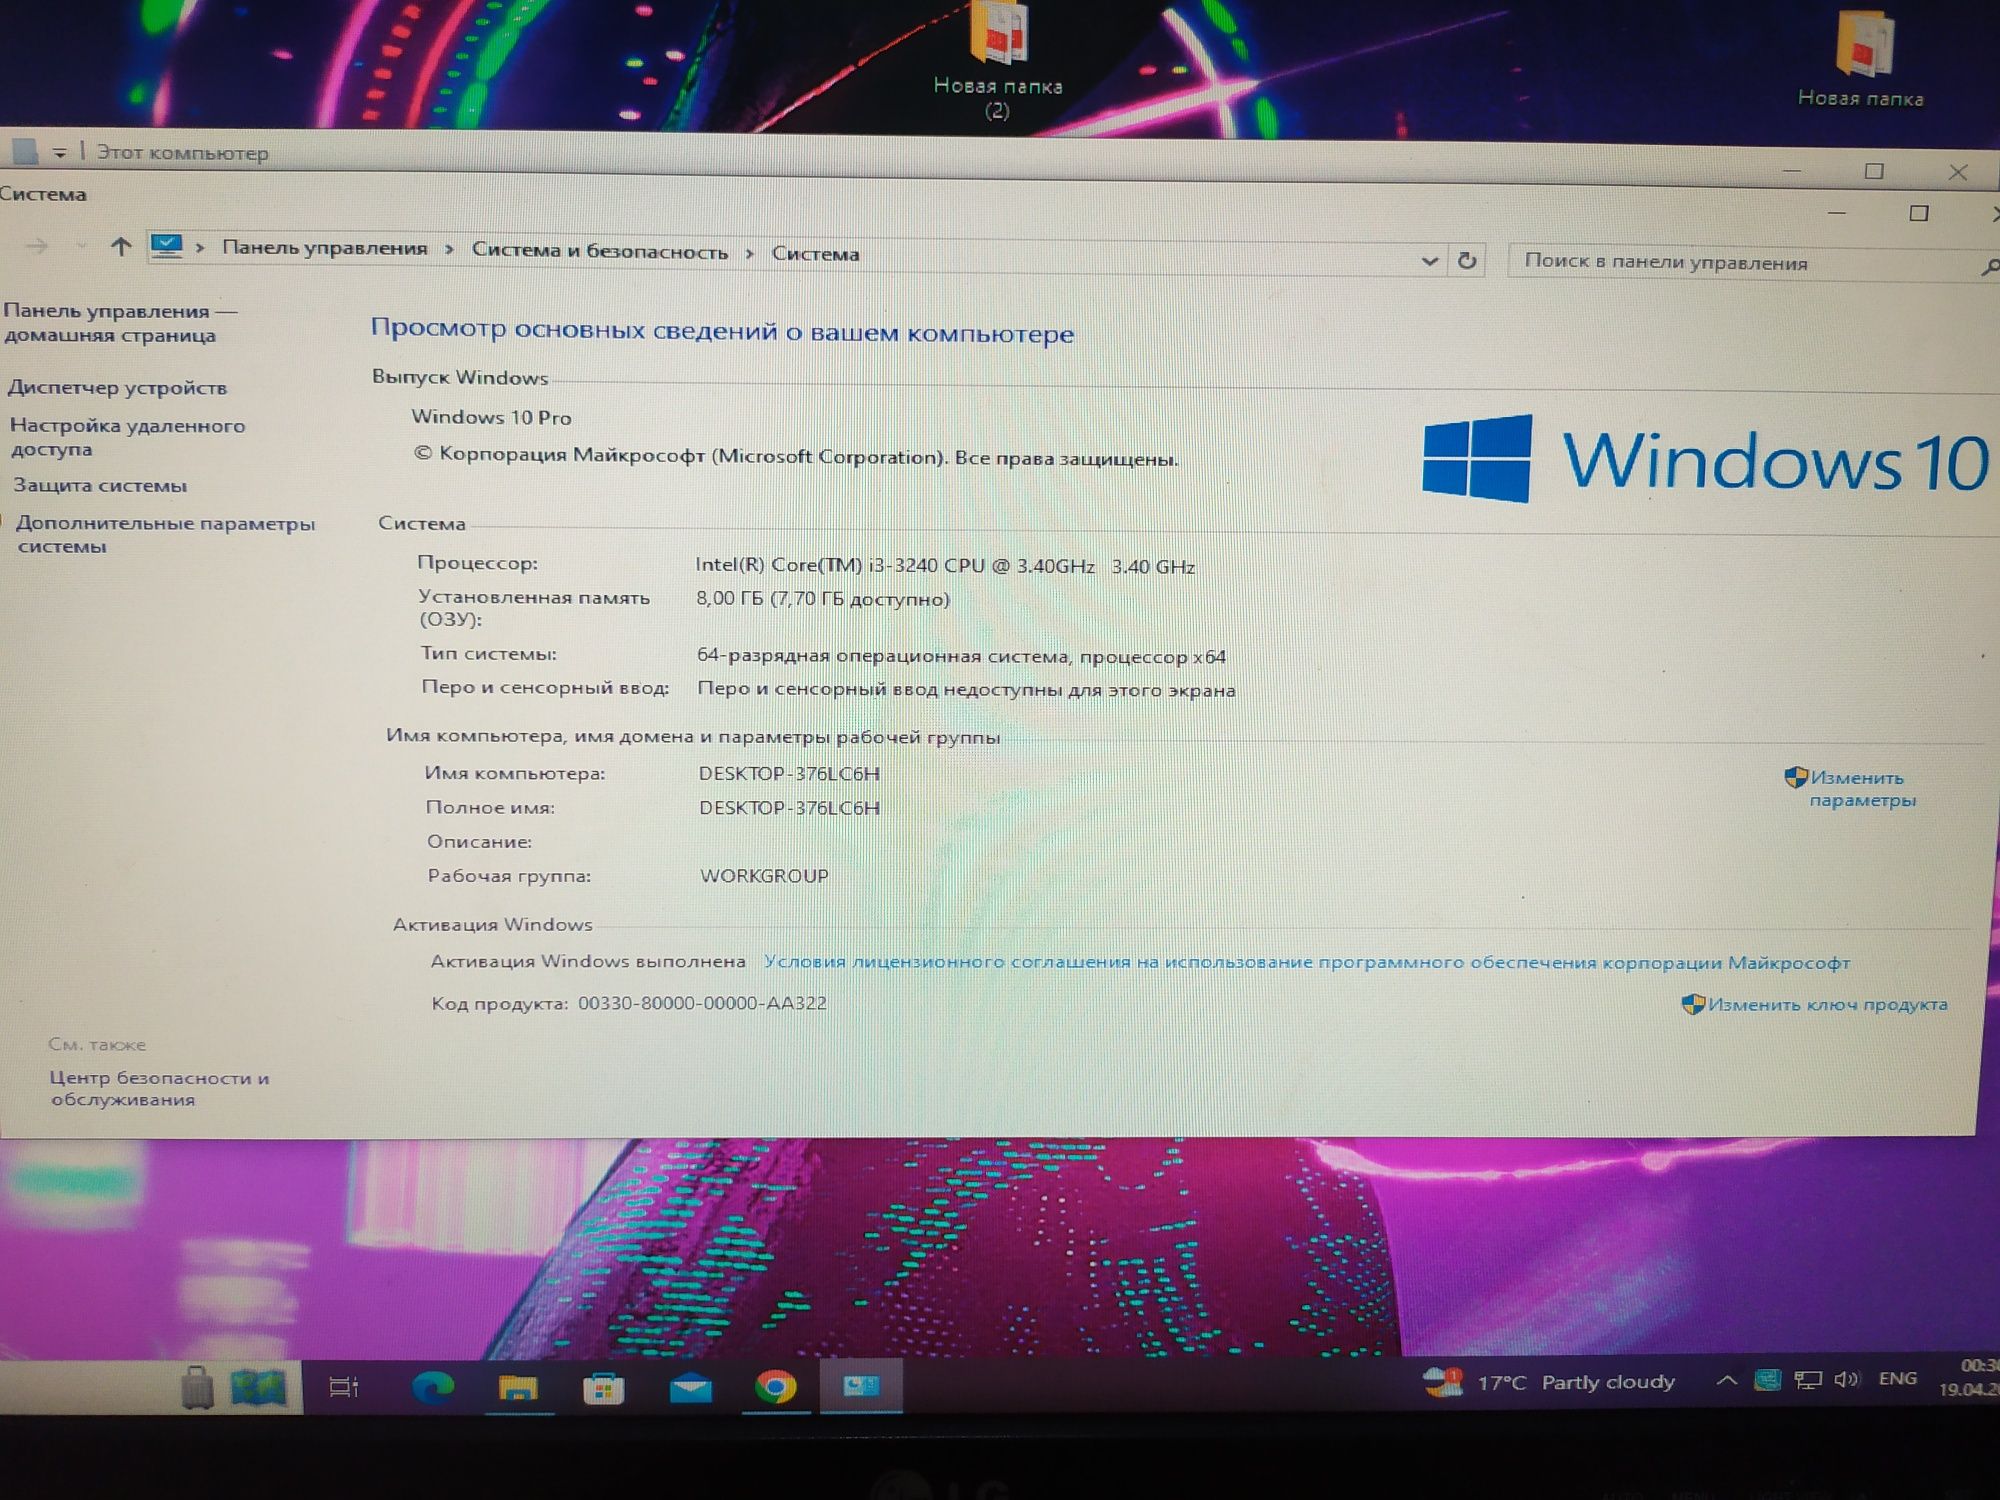
Task: Click 'Windows 10 Pro' edition text
Action: 491,417
